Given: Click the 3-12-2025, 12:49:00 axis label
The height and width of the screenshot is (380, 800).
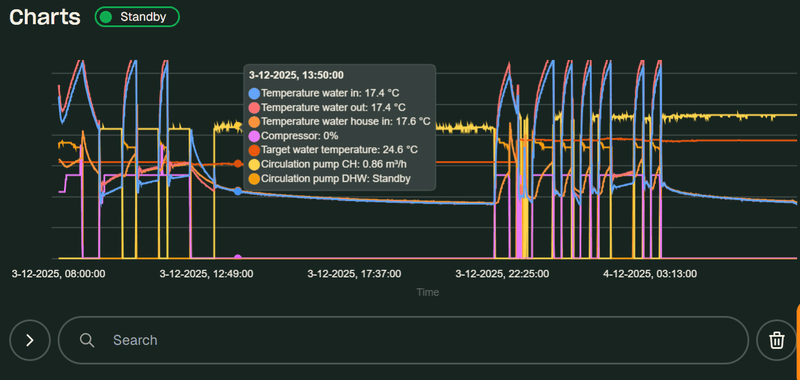Looking at the screenshot, I should coord(206,274).
